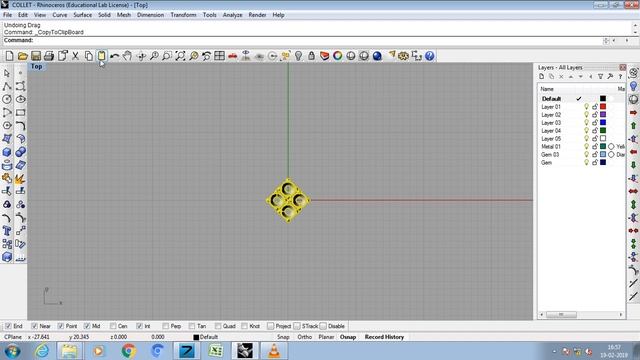Toggle Record History in status bar

[x=384, y=337]
